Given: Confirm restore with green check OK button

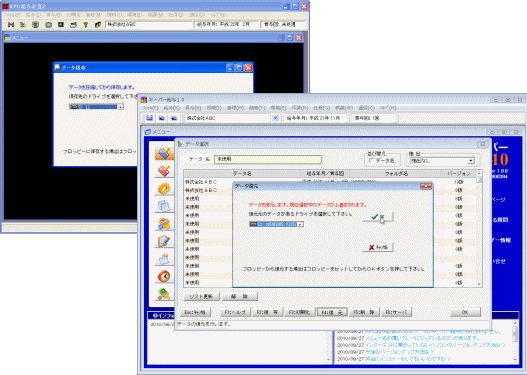Looking at the screenshot, I should pyautogui.click(x=377, y=217).
